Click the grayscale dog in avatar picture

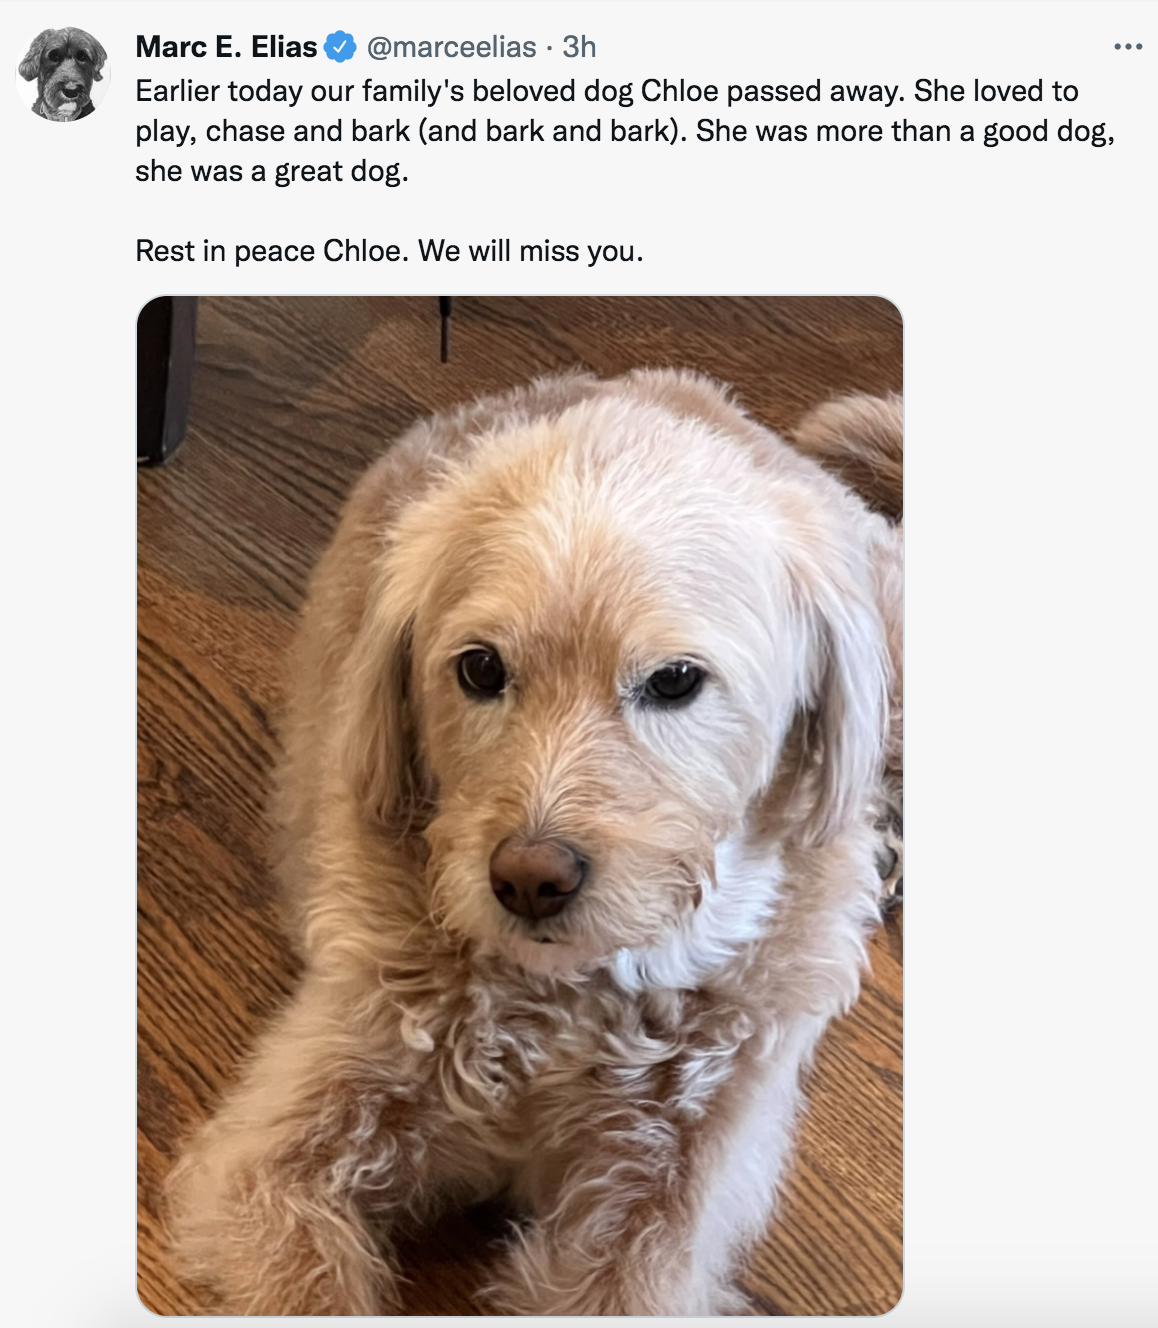click(x=63, y=74)
